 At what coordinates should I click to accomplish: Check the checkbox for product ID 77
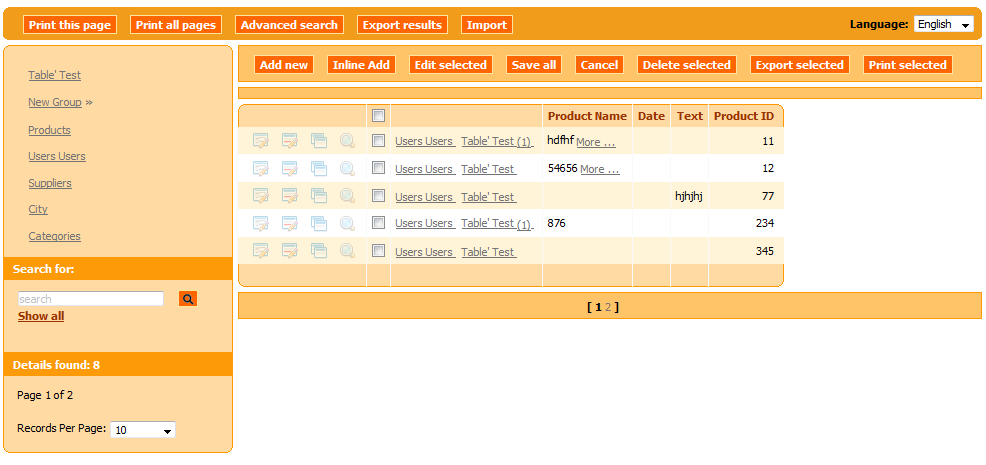coord(379,196)
